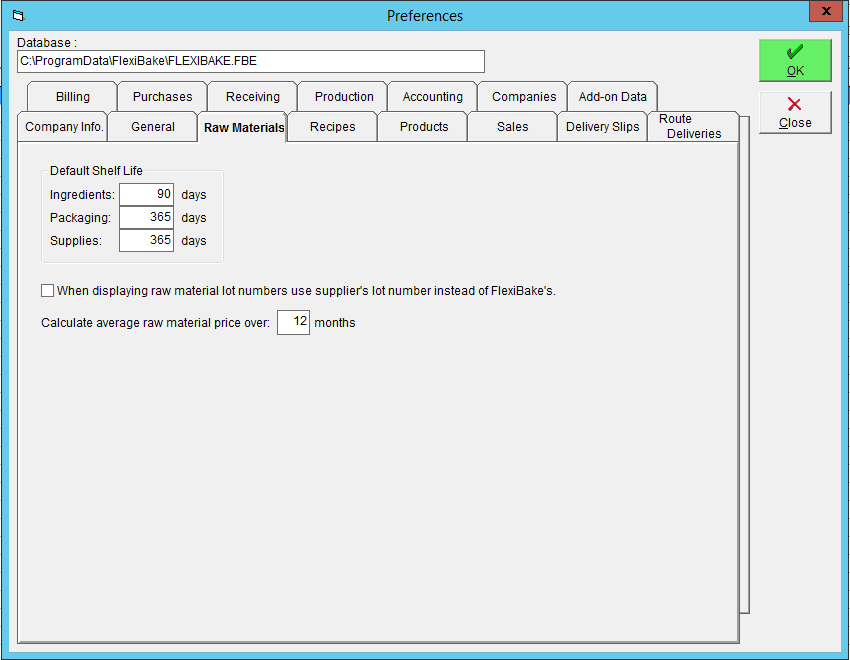Switch to the Receiving tab
Viewport: 850px width, 660px height.
(253, 96)
